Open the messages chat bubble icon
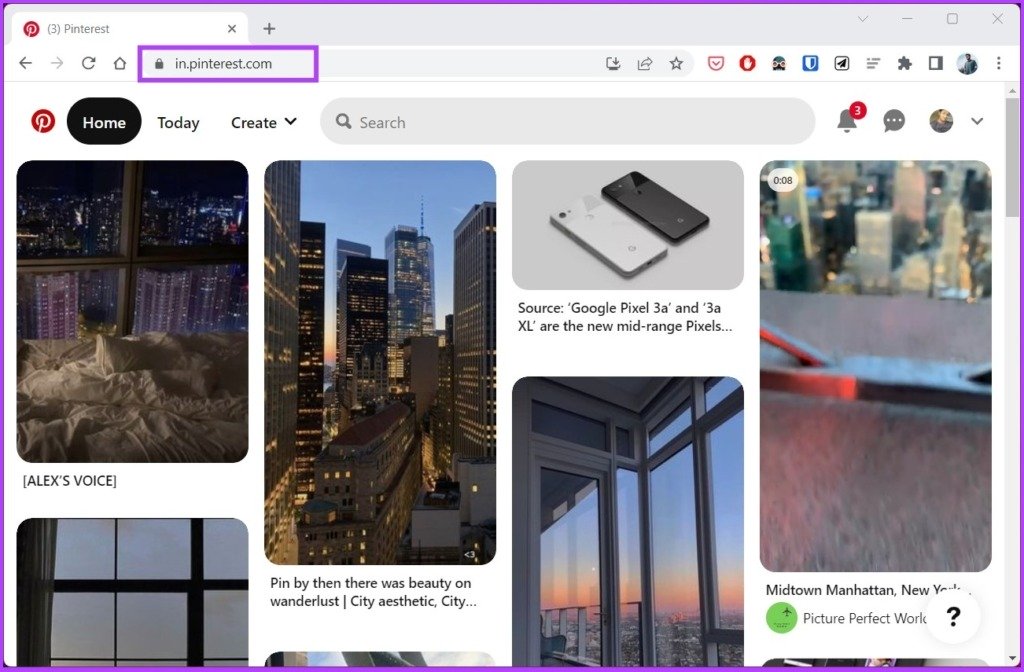 pyautogui.click(x=894, y=121)
